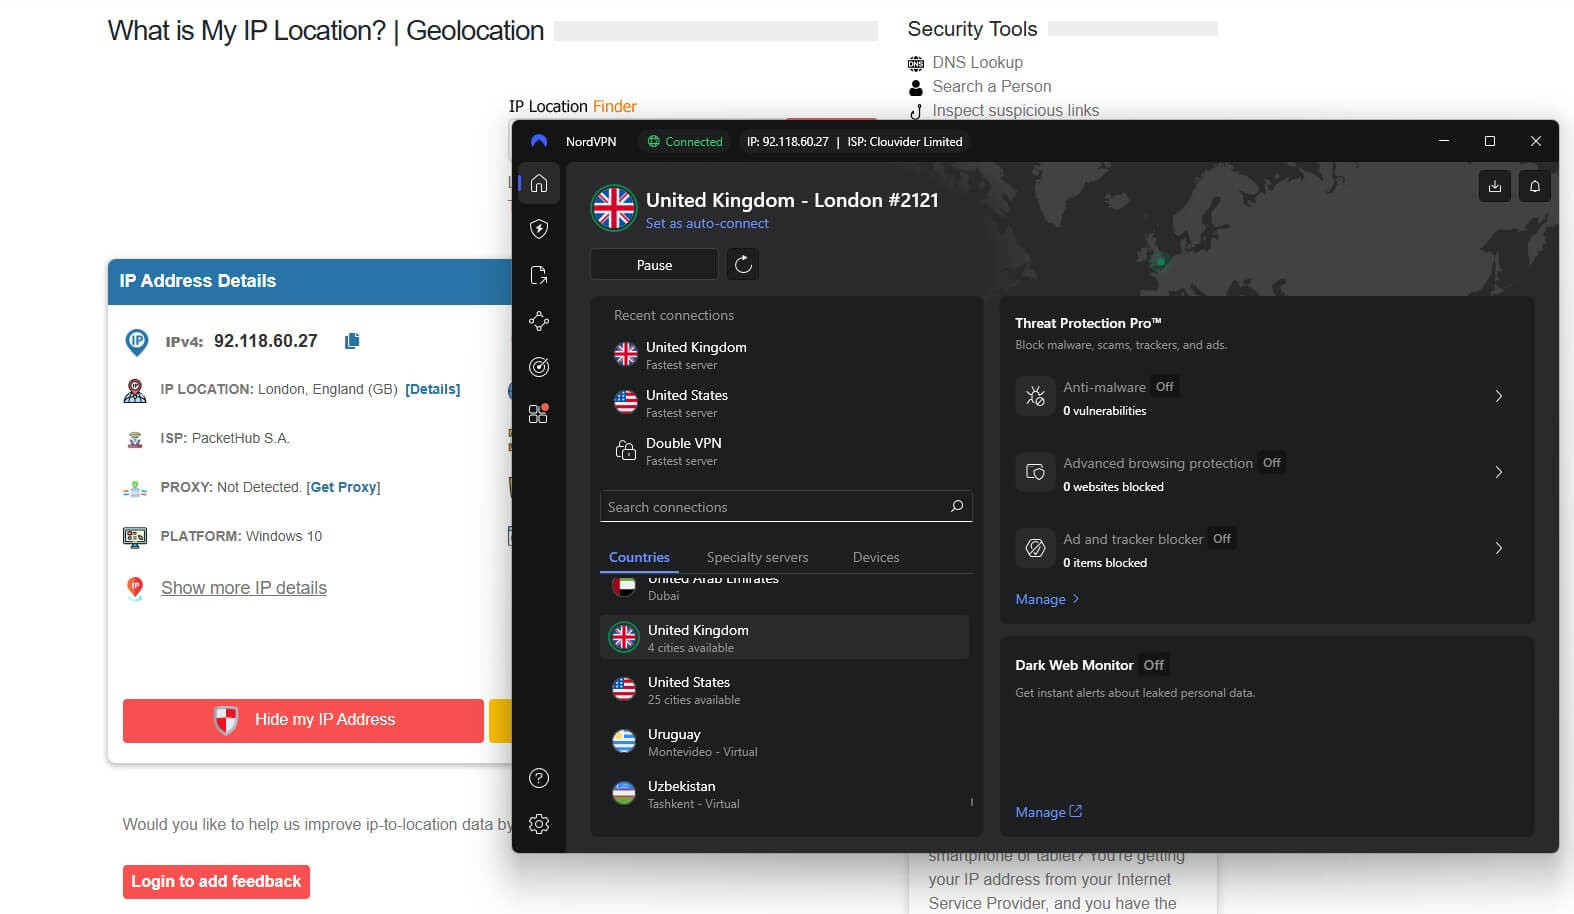Expand Anti-malware row chevron
This screenshot has width=1574, height=914.
coord(1498,396)
